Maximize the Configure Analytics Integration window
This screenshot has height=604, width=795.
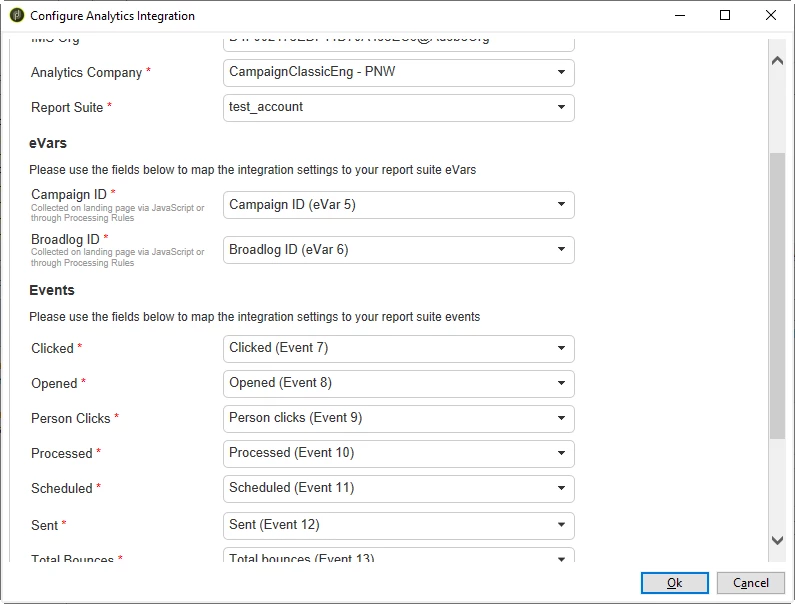point(725,16)
